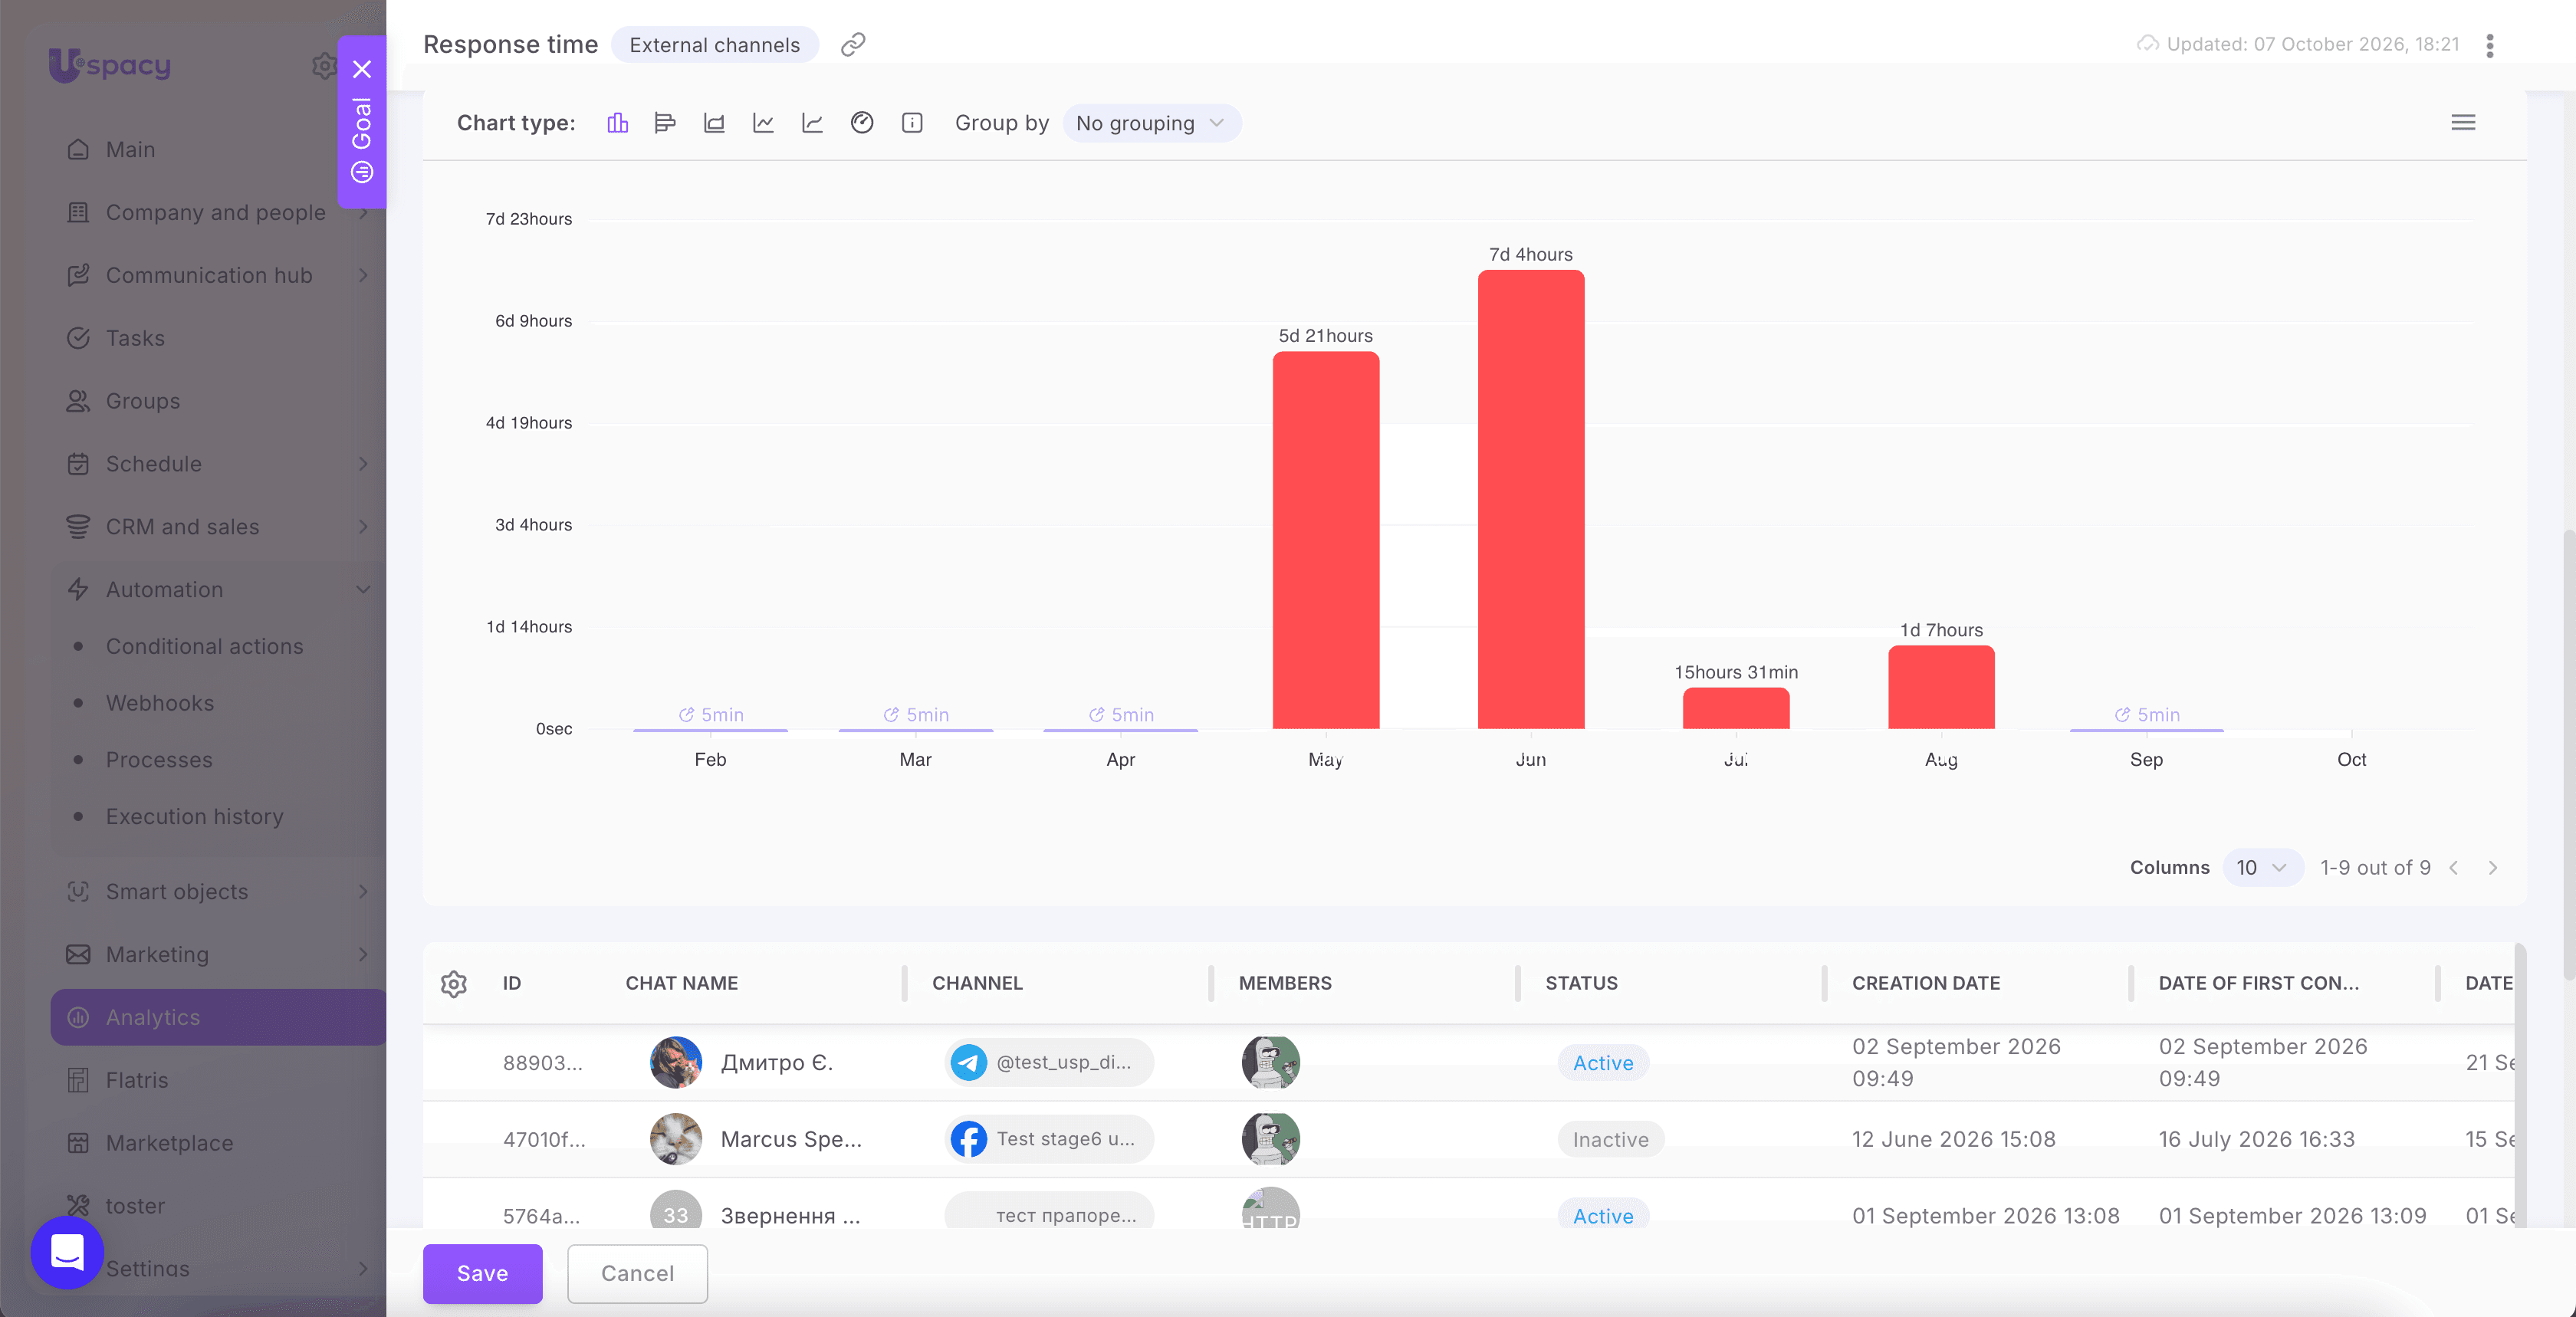
Task: Select stacked column chart type icon
Action: (714, 123)
